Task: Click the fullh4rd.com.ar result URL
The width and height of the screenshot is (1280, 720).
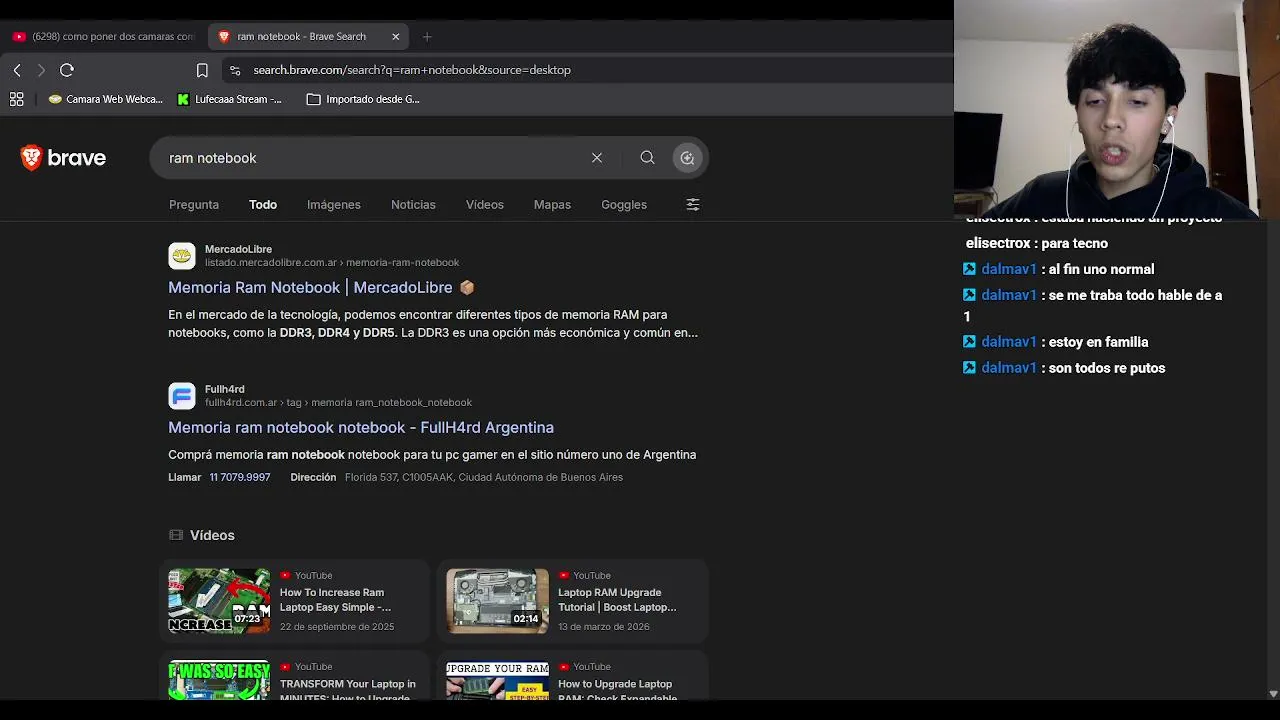Action: [338, 403]
